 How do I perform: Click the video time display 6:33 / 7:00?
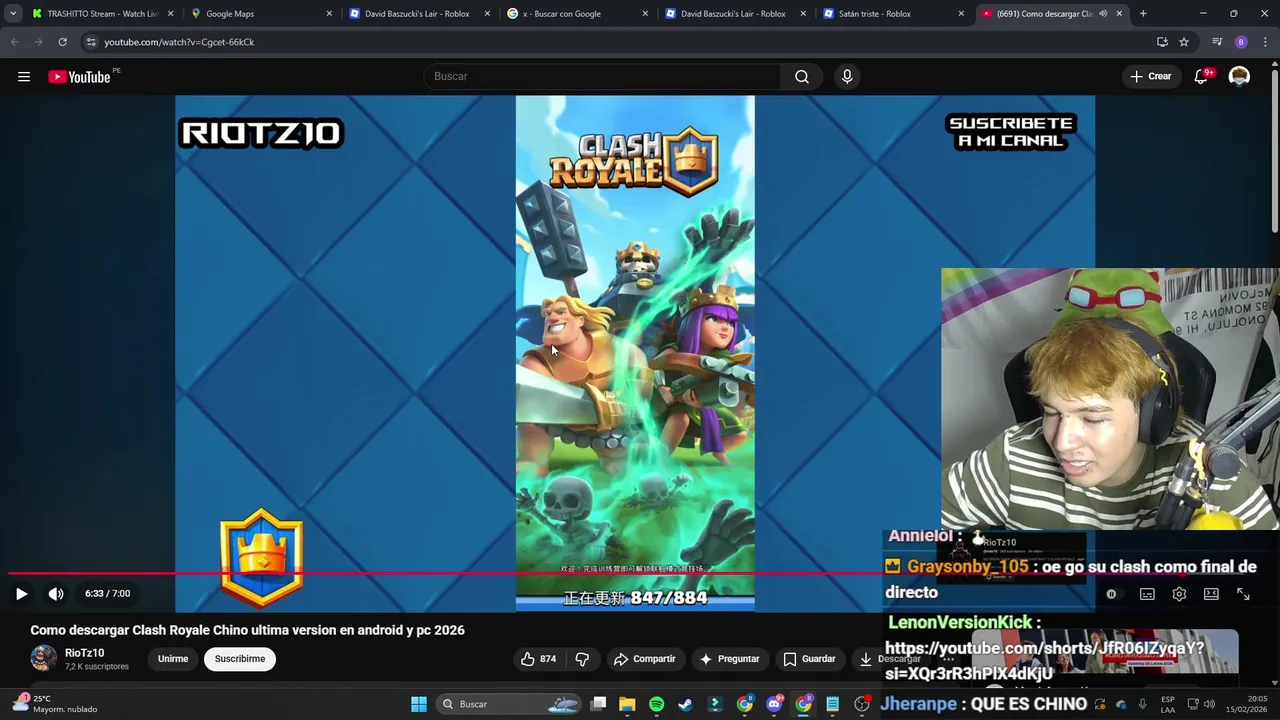(x=108, y=593)
